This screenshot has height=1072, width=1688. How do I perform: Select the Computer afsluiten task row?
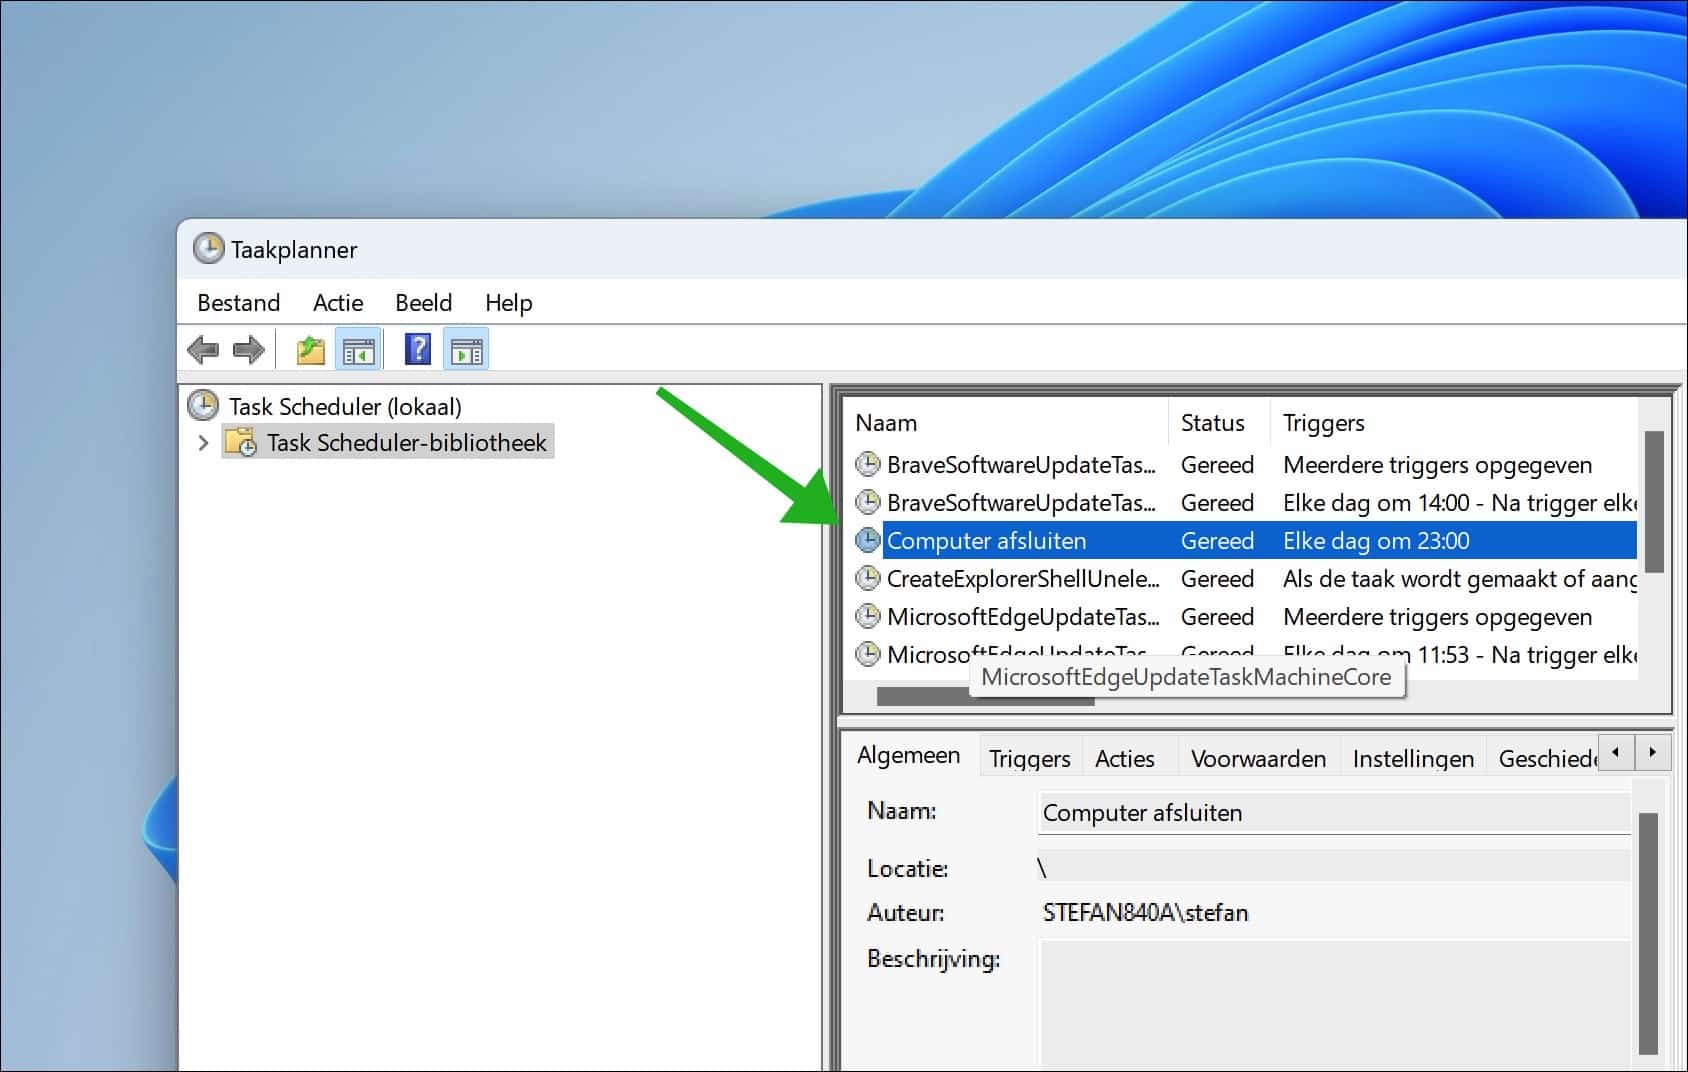coord(988,540)
